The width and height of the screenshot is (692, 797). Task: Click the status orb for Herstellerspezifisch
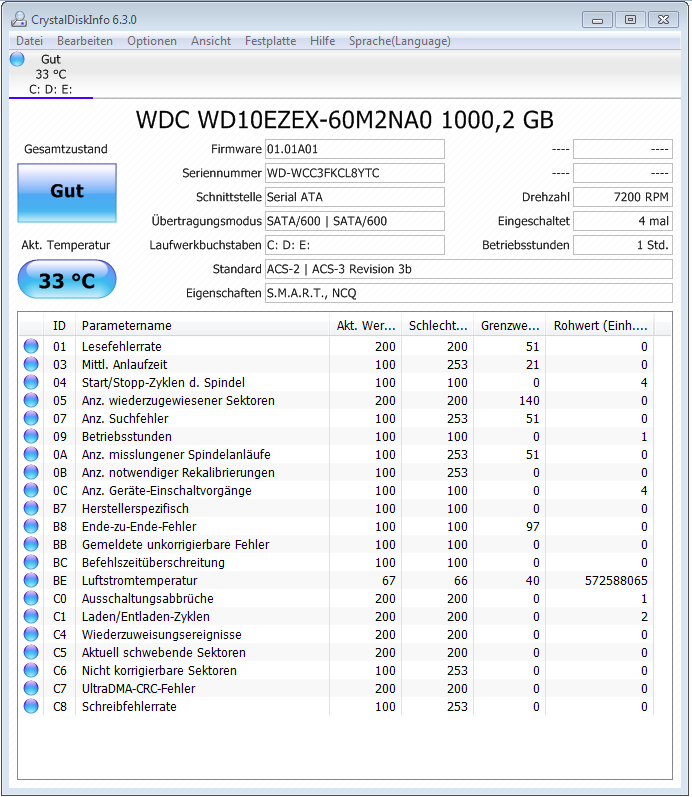(31, 508)
